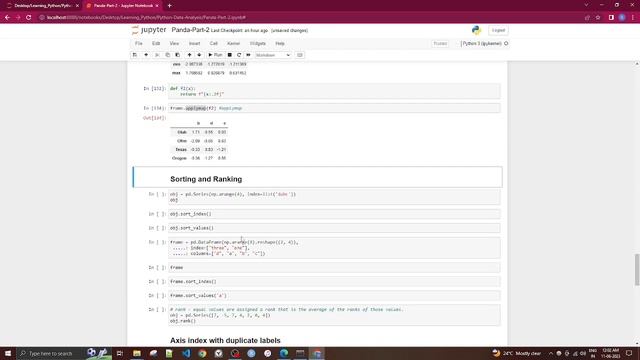
Task: Copy selected cells icon
Action: pos(167,55)
